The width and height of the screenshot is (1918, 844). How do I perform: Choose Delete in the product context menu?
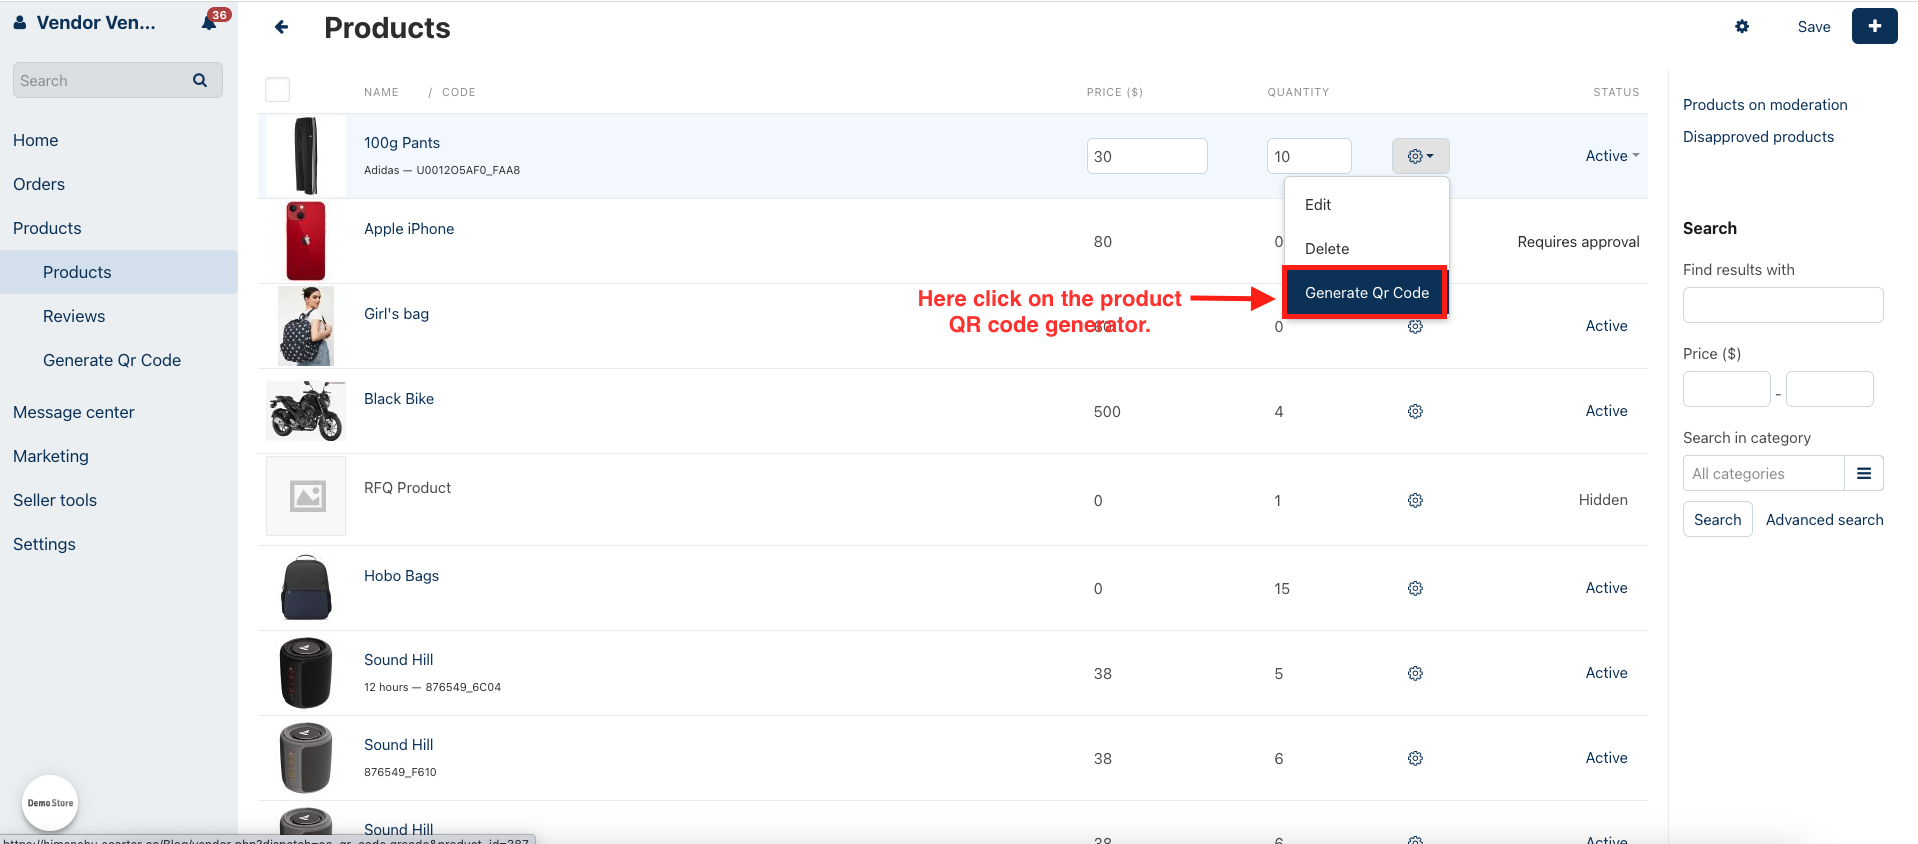[1327, 249]
